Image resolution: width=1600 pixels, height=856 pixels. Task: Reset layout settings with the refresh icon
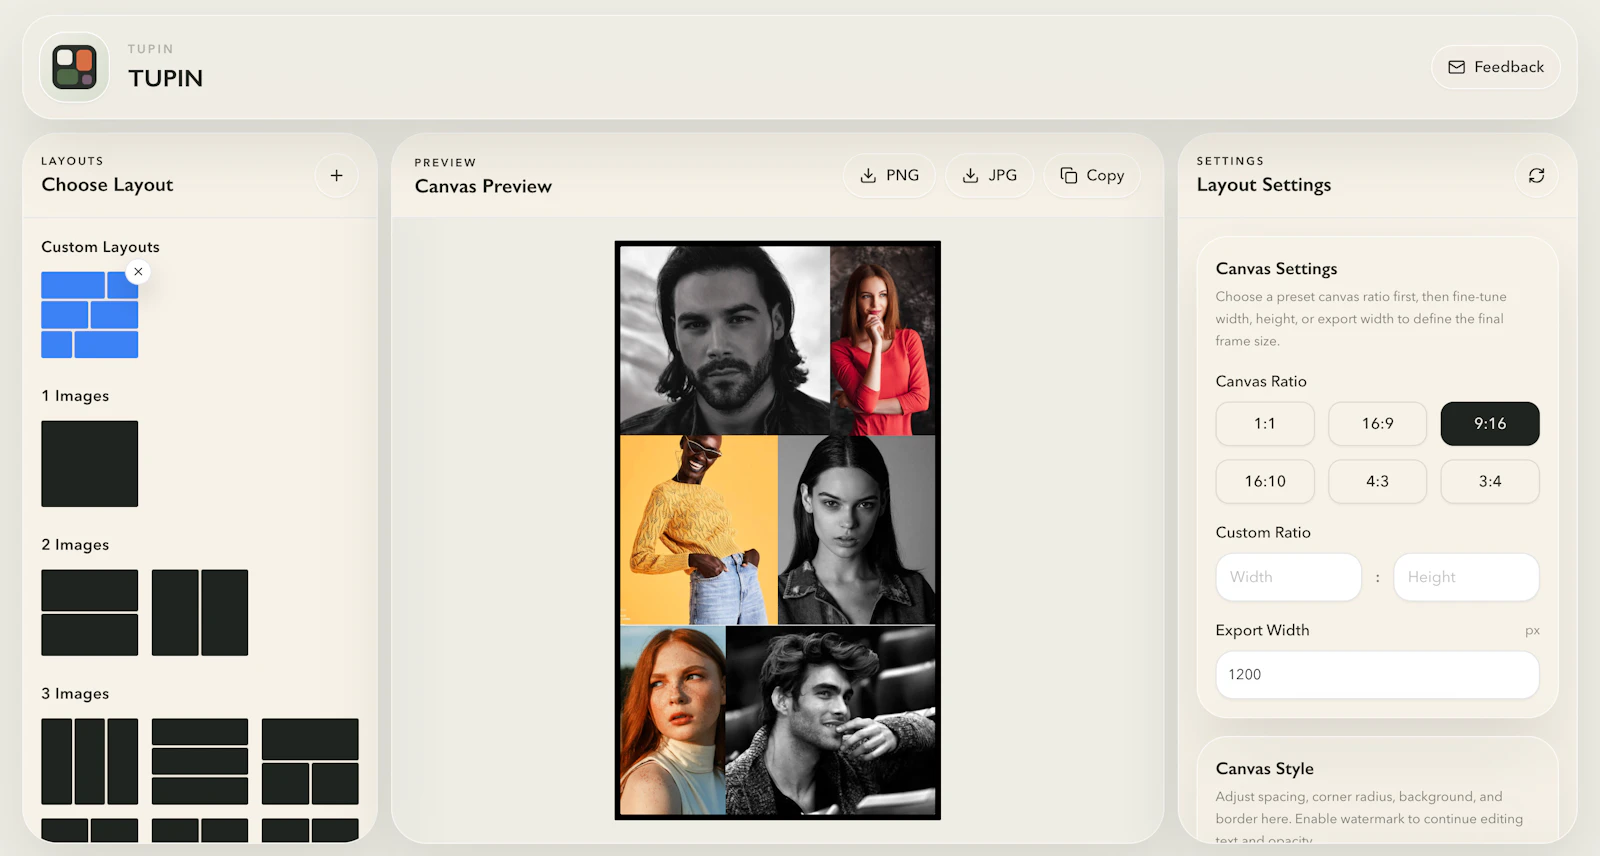tap(1537, 175)
